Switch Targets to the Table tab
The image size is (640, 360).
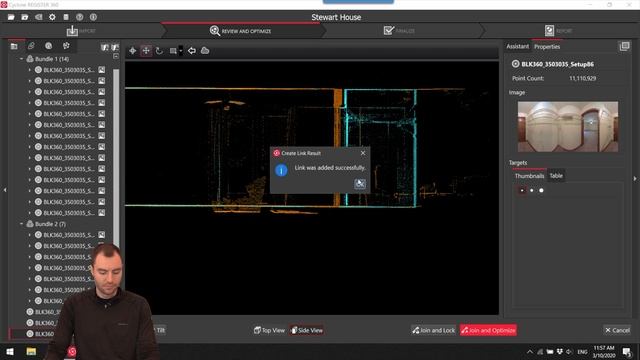coord(556,176)
